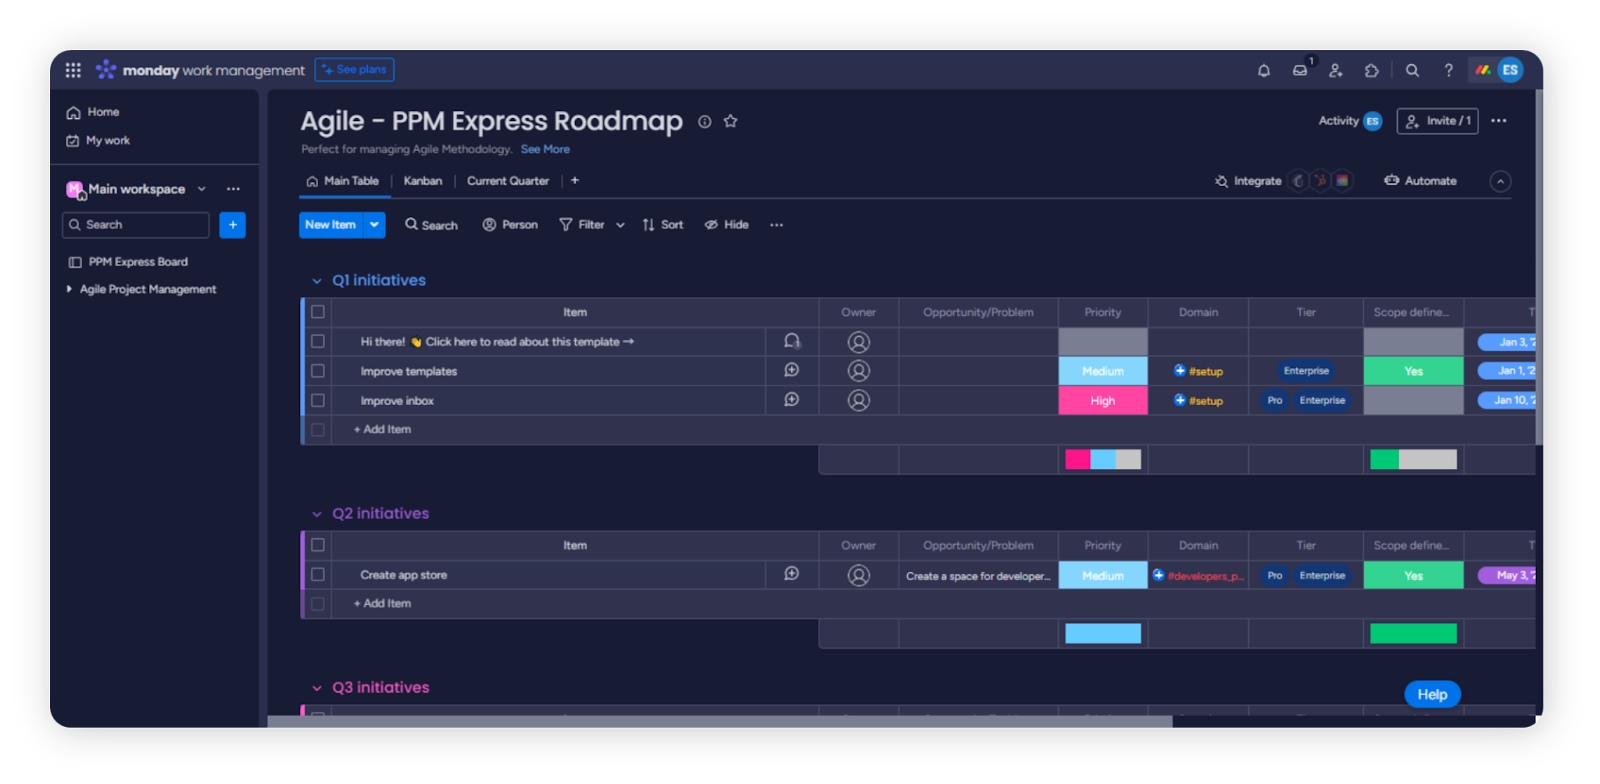Tick checkbox for Improve templates
1600x784 pixels.
point(318,371)
